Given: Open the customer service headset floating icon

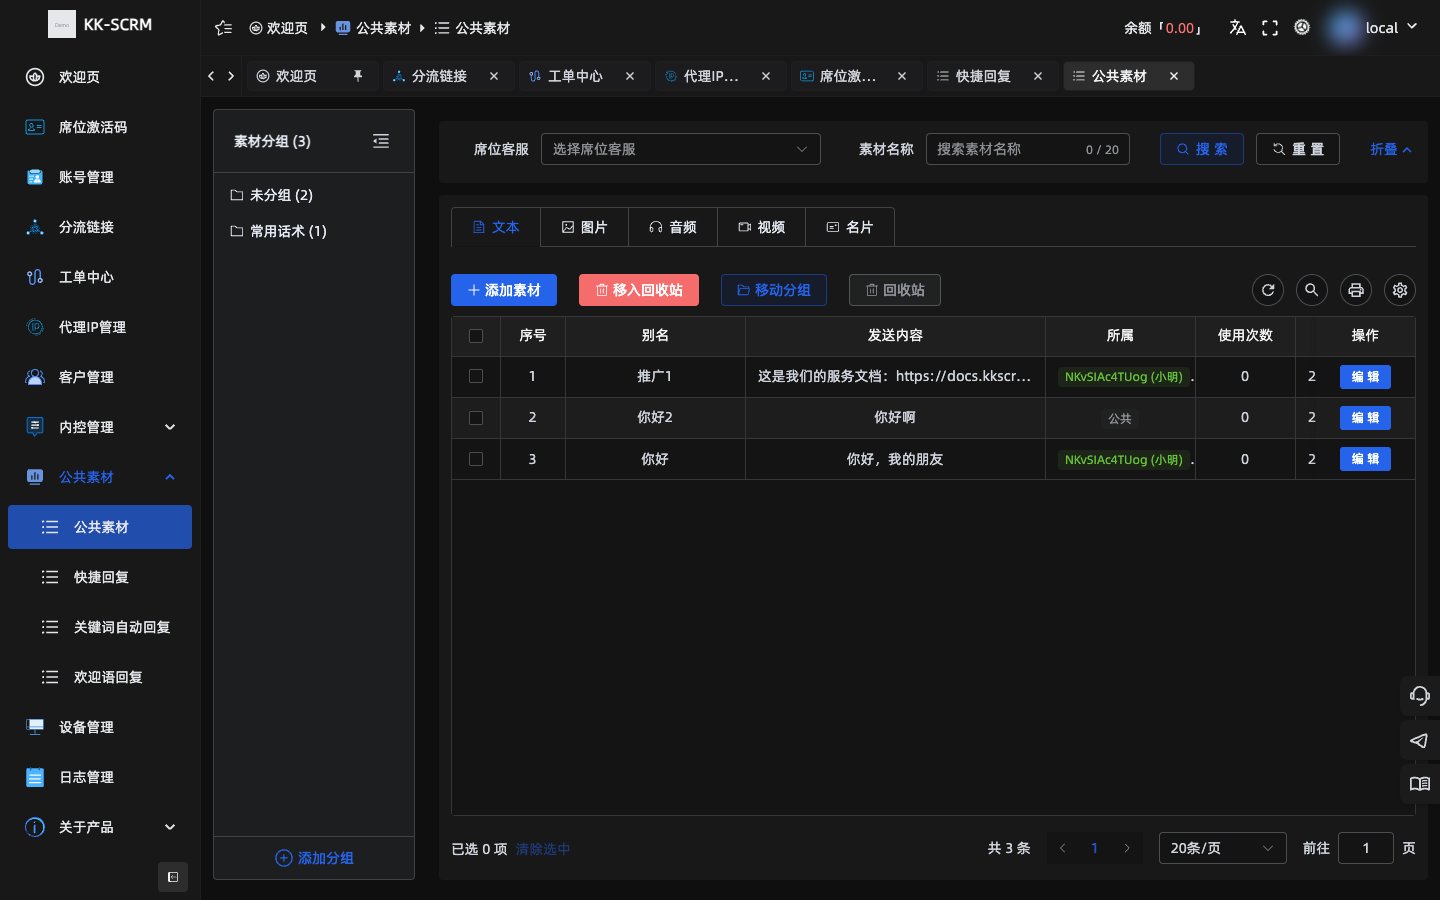Looking at the screenshot, I should pyautogui.click(x=1420, y=696).
